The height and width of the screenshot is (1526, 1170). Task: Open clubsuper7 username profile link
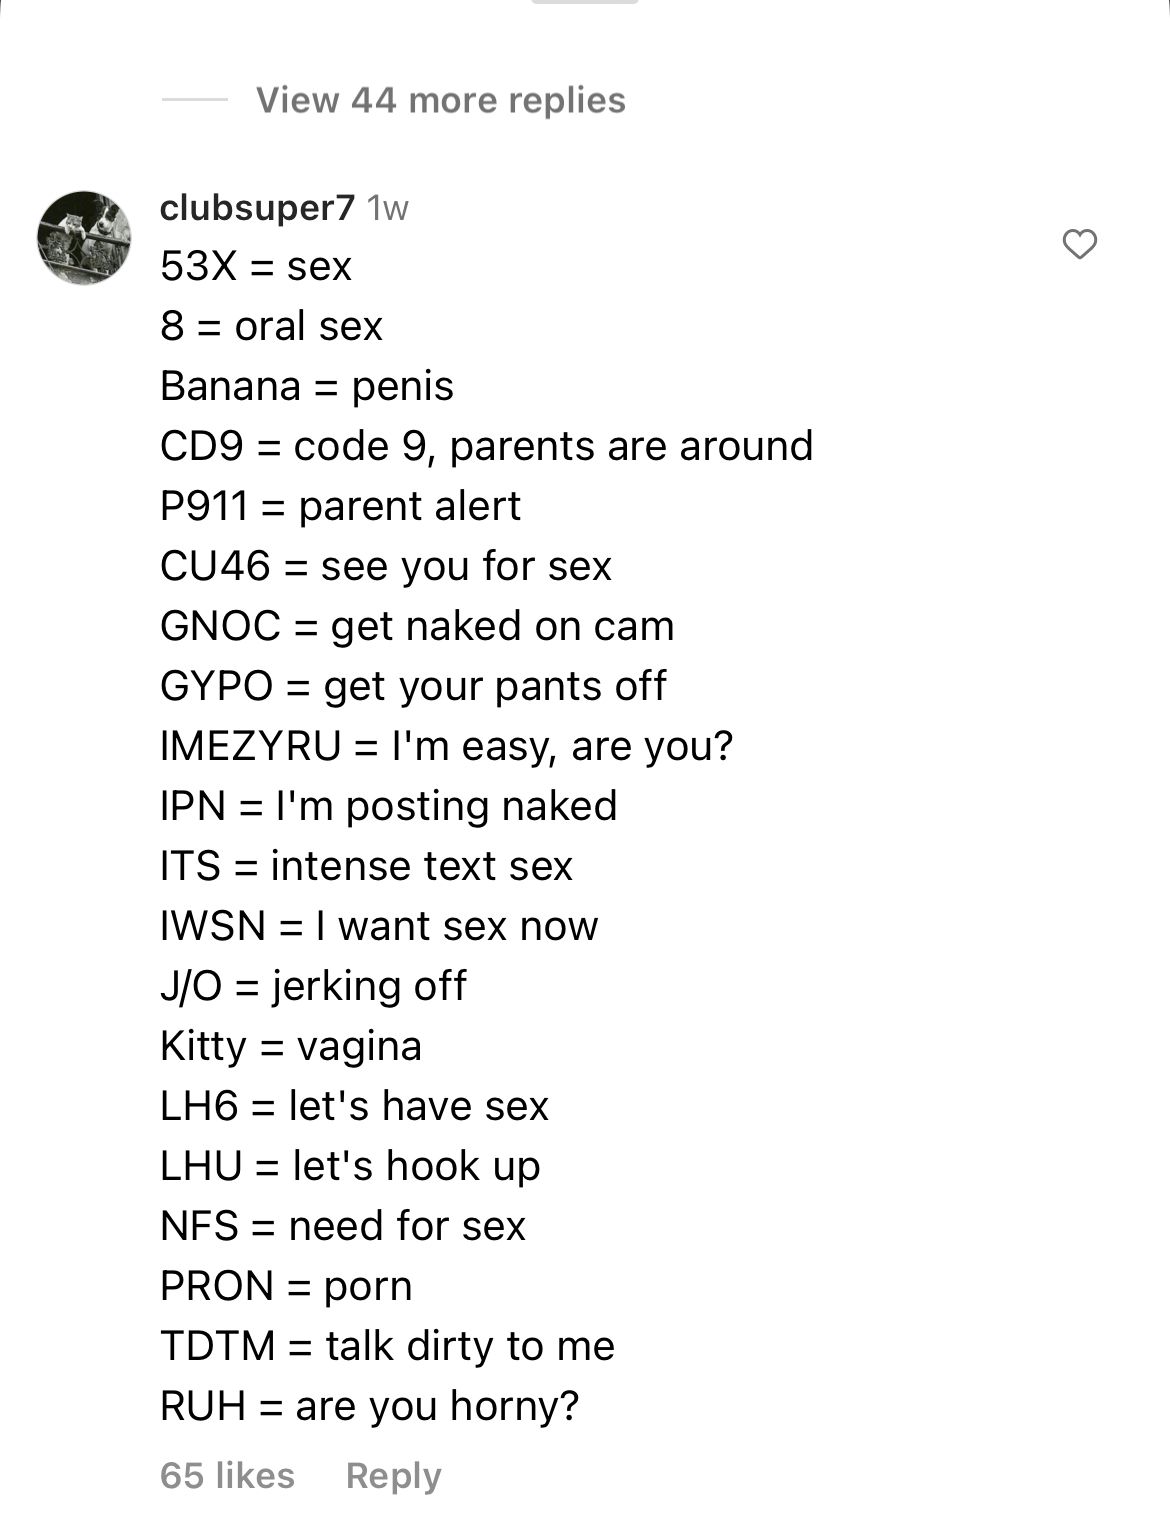(x=257, y=207)
